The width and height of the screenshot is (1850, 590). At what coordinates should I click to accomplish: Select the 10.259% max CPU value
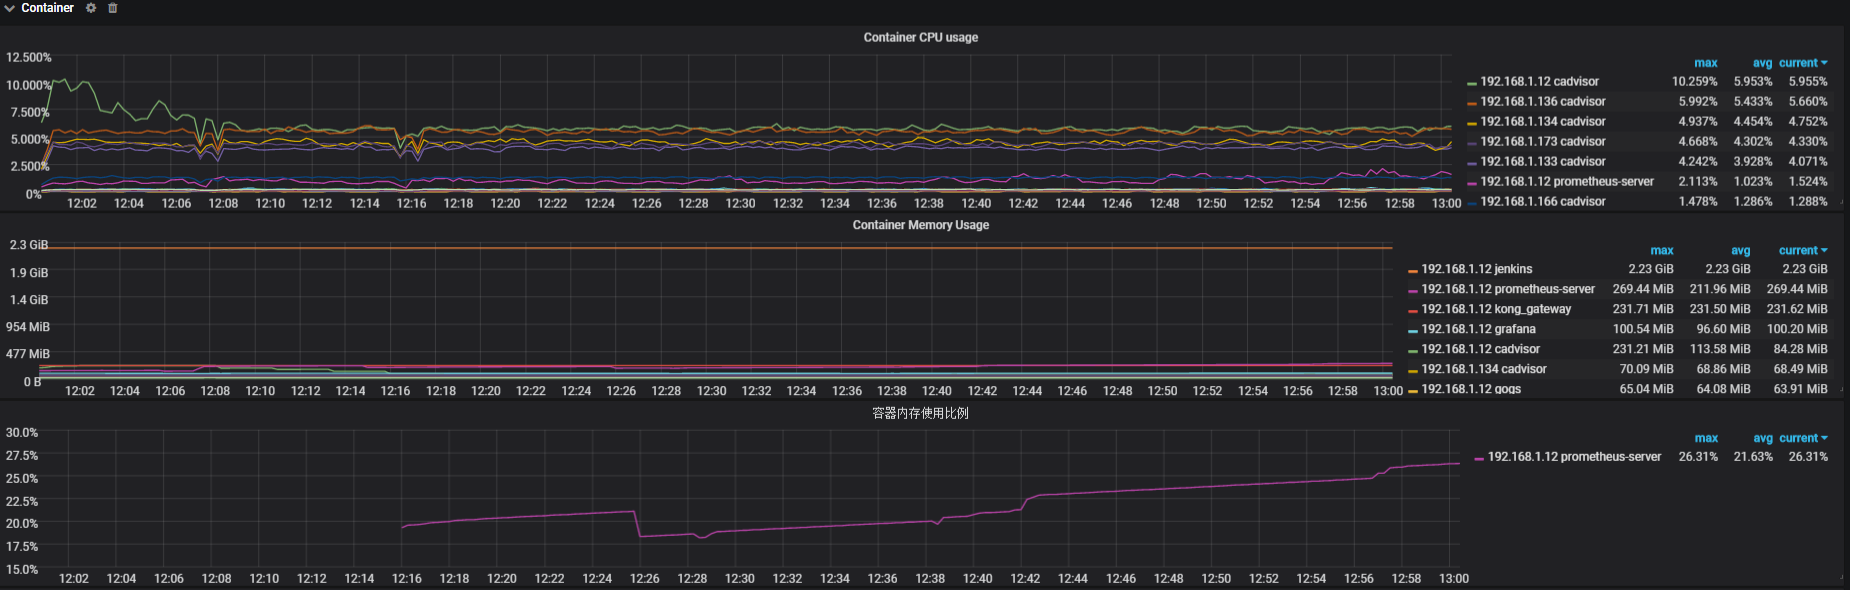click(1694, 82)
